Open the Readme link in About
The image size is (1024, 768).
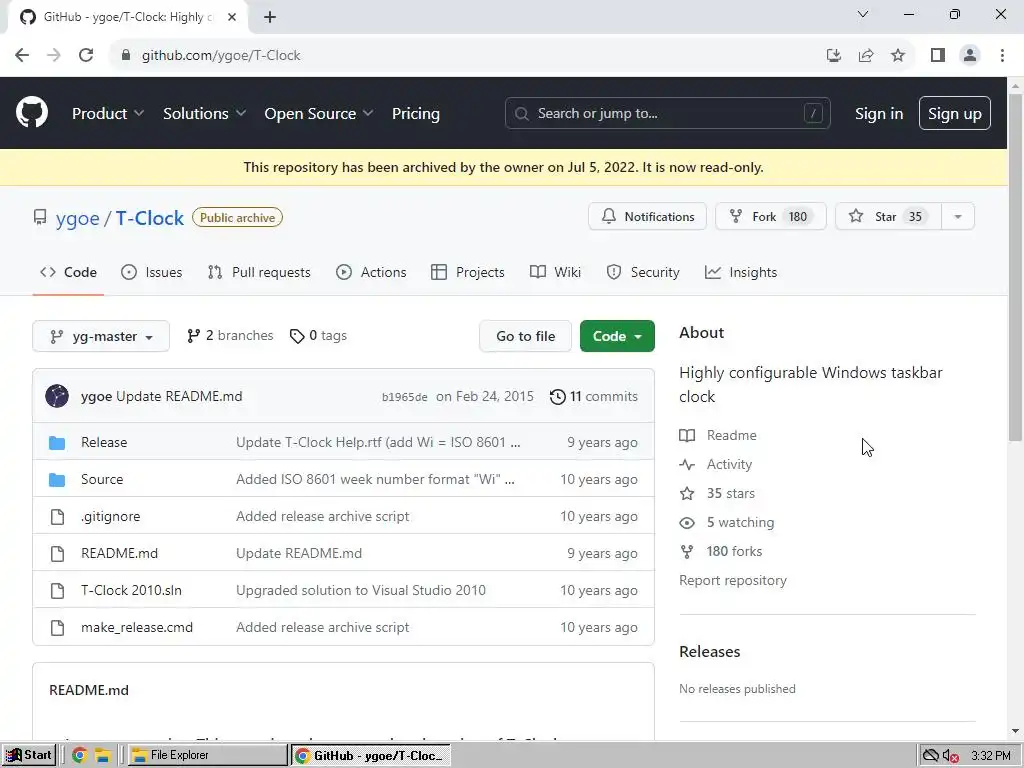click(718, 436)
